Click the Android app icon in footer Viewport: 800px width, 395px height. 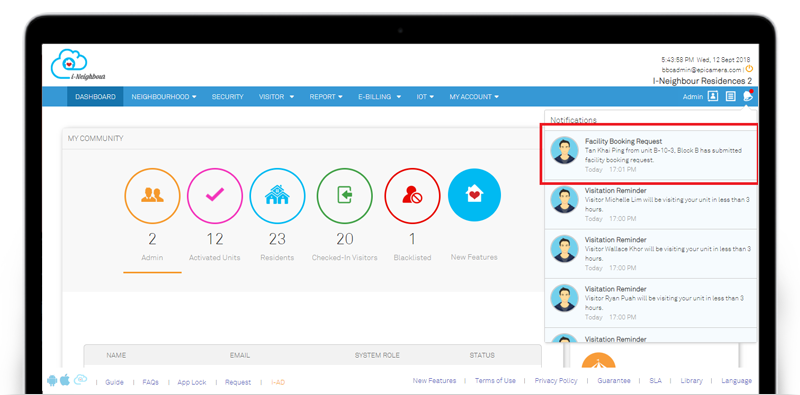[x=52, y=380]
